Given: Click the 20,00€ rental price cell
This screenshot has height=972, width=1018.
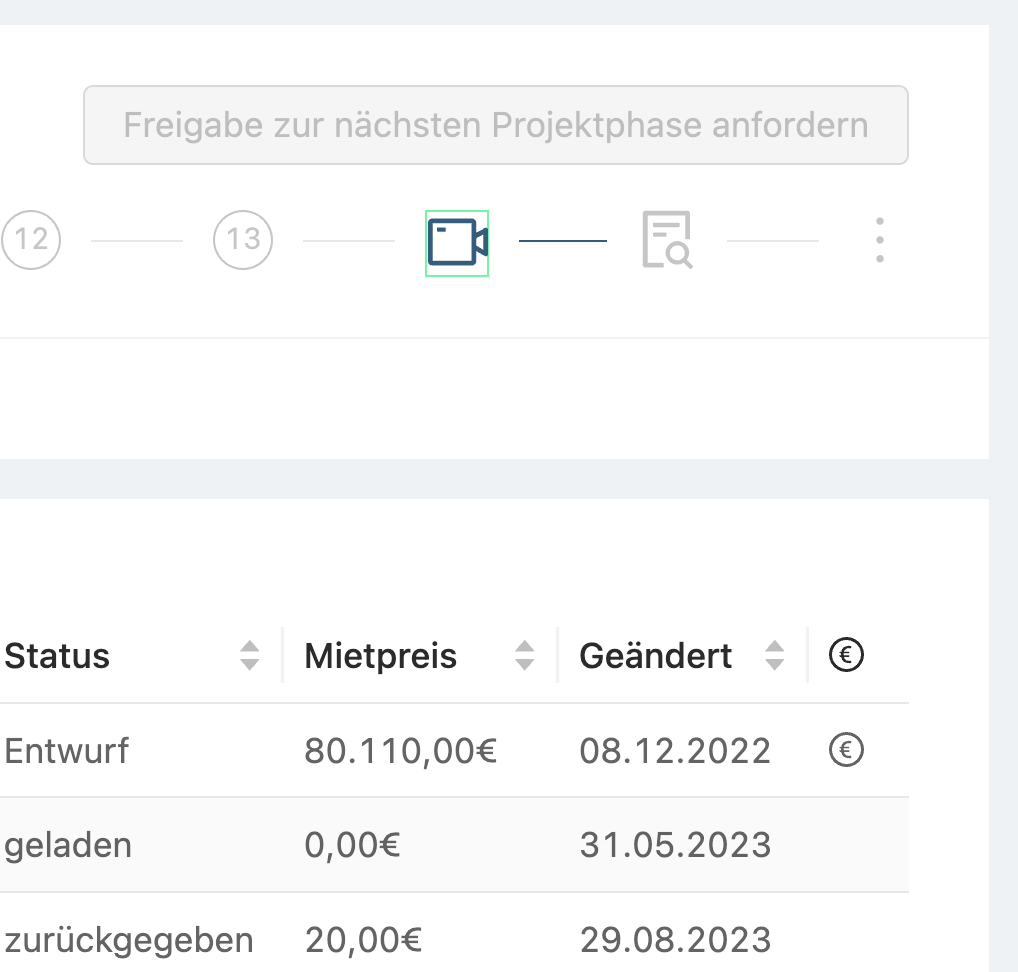Looking at the screenshot, I should [363, 940].
